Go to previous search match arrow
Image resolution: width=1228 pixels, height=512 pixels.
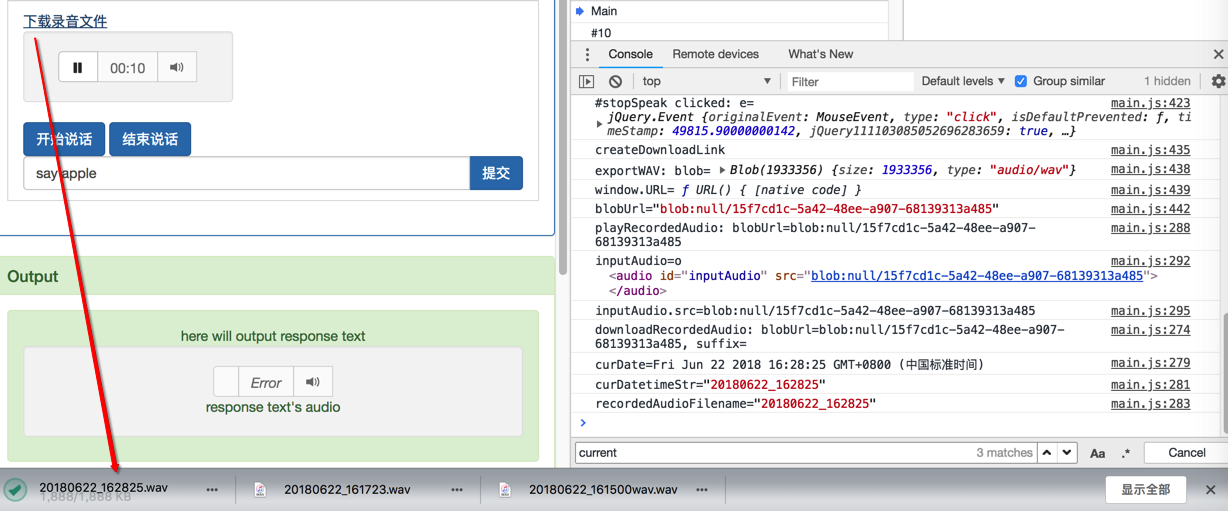click(x=1047, y=453)
